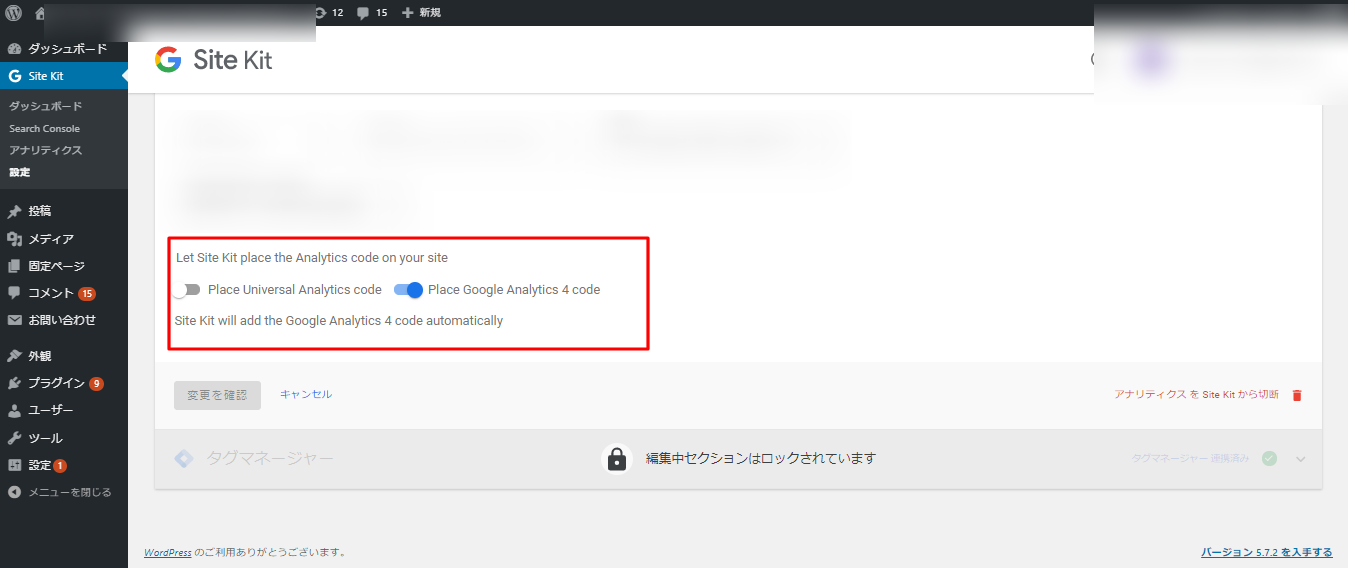
Task: Enable Place Universal Analytics code switch
Action: (186, 290)
